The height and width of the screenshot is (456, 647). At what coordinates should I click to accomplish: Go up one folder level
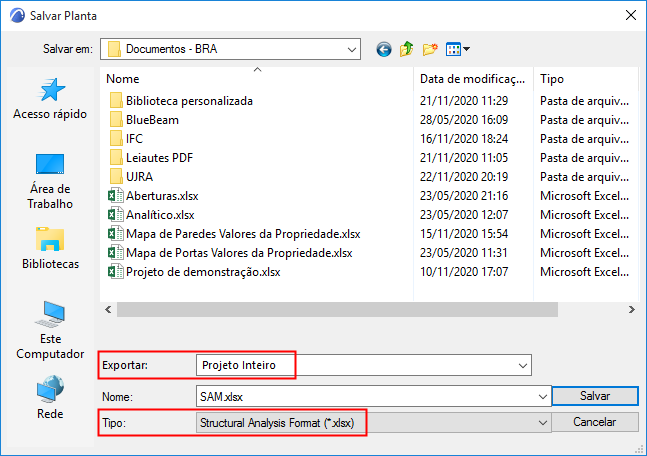click(407, 48)
